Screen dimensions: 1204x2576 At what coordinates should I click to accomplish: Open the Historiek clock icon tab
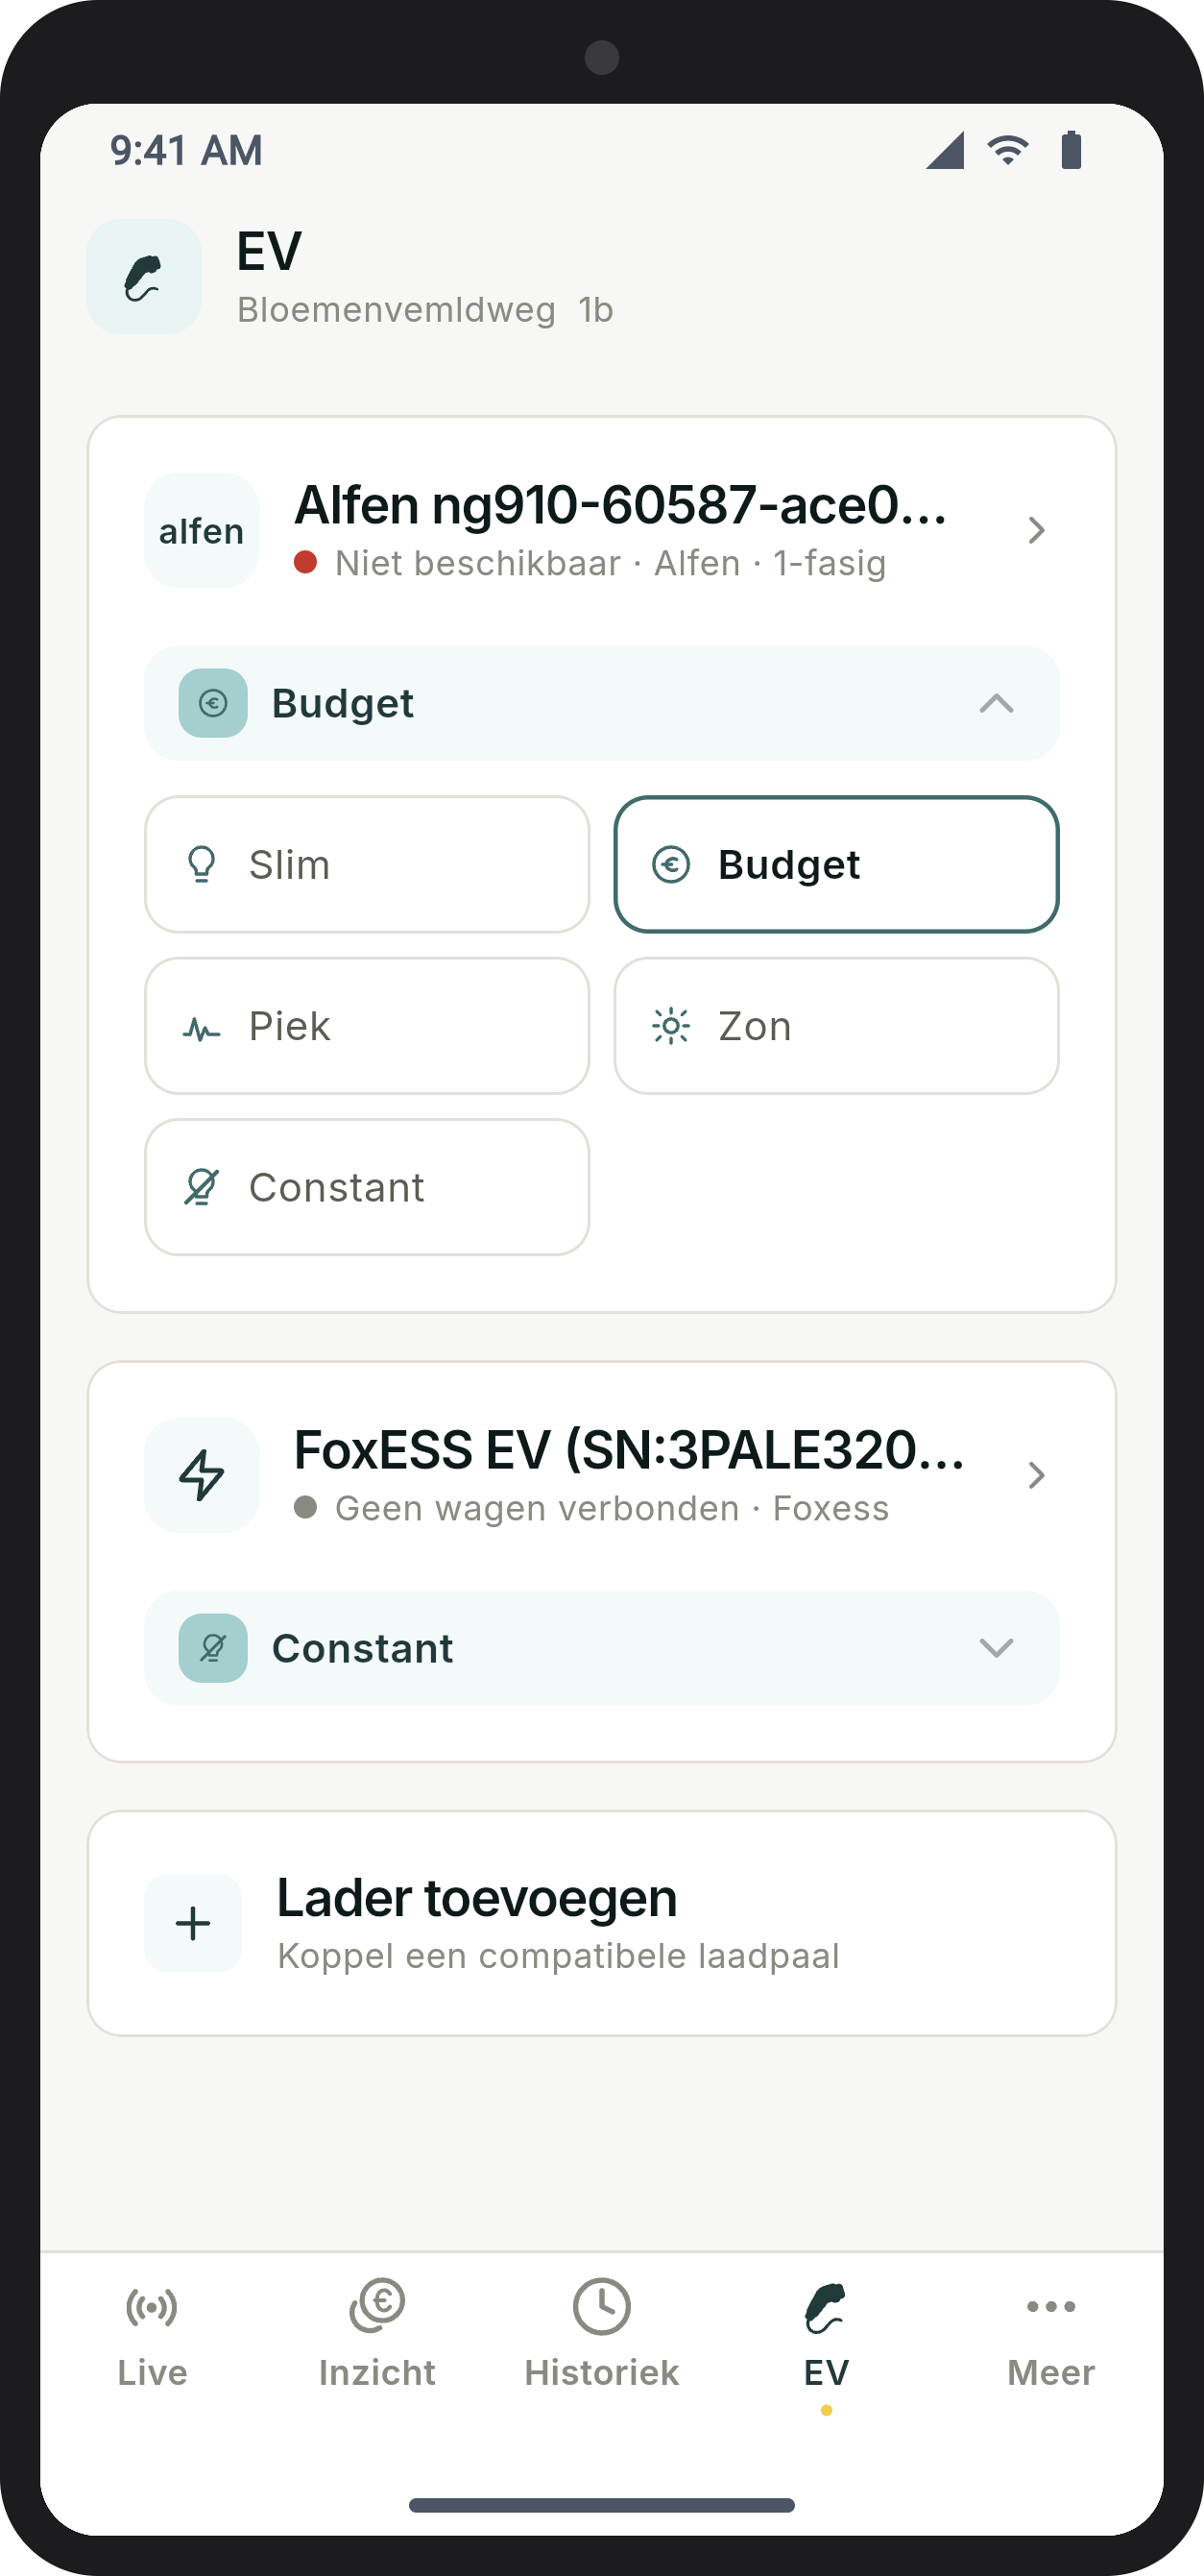point(602,2307)
